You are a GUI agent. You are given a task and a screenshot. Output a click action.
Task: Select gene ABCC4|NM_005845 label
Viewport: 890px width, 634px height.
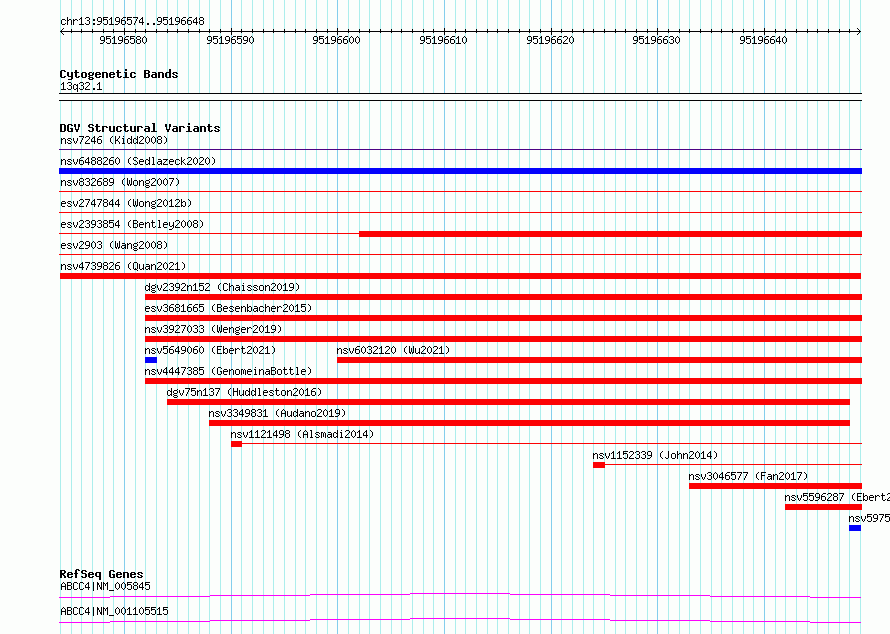(105, 586)
